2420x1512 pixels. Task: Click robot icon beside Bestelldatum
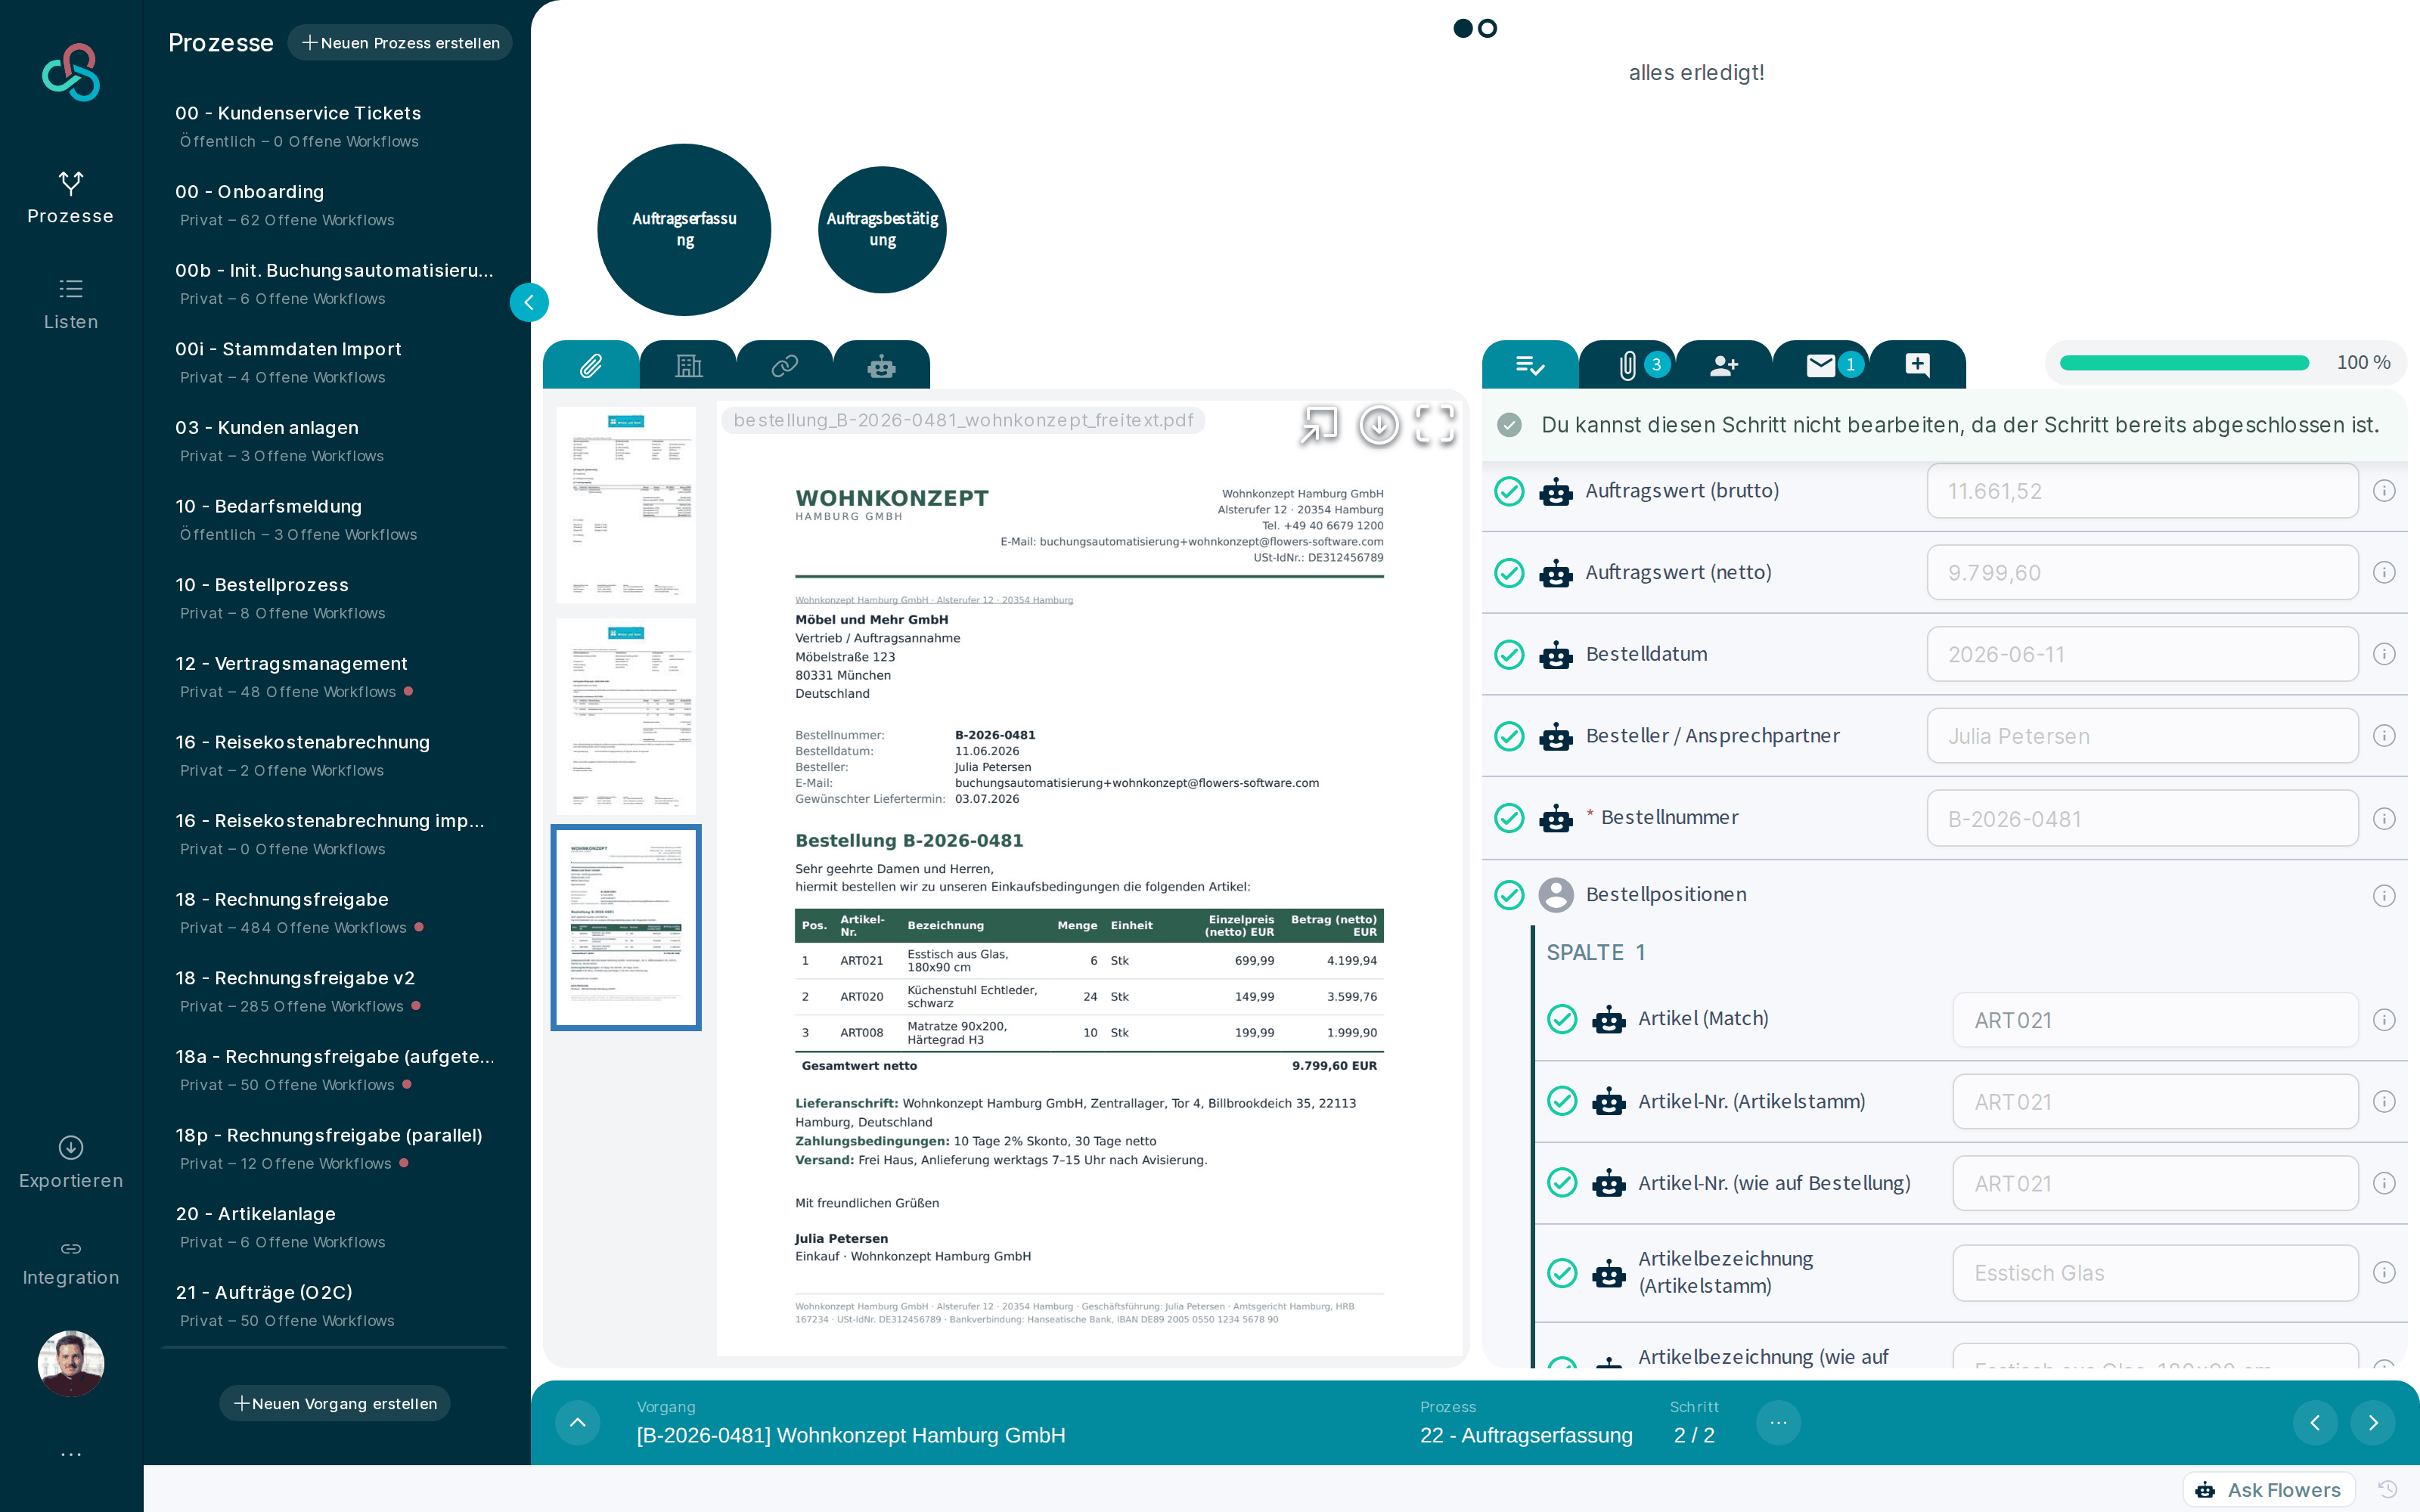[1556, 655]
